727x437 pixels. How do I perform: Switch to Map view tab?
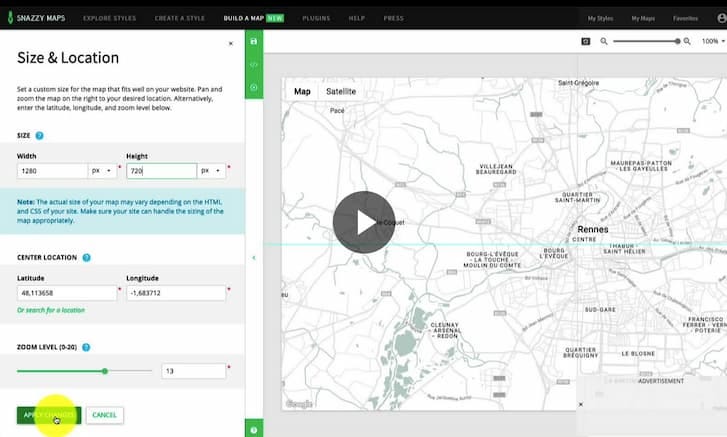[x=302, y=91]
